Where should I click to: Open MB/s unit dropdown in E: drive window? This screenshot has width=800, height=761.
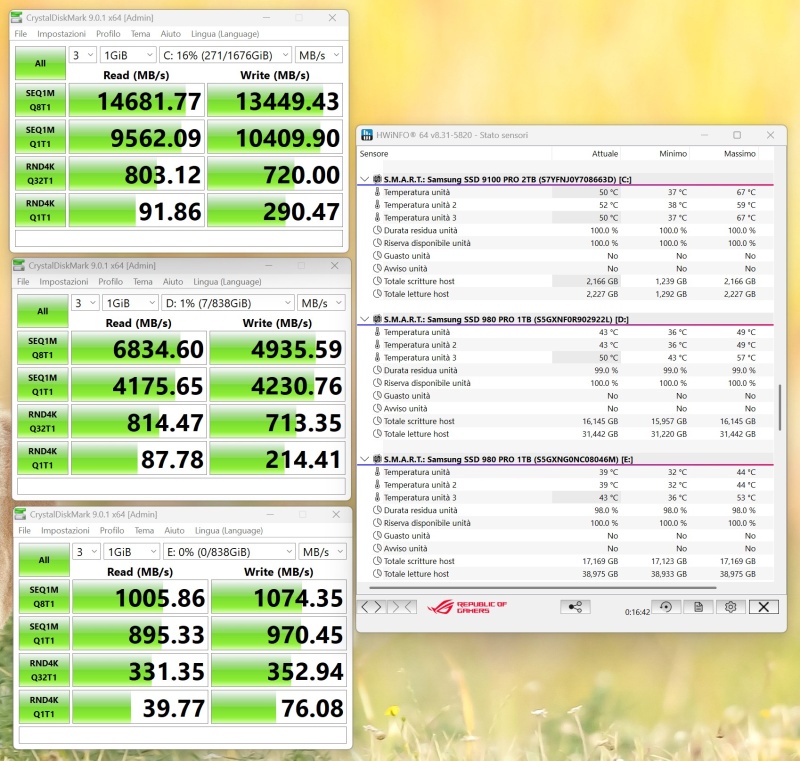click(326, 551)
